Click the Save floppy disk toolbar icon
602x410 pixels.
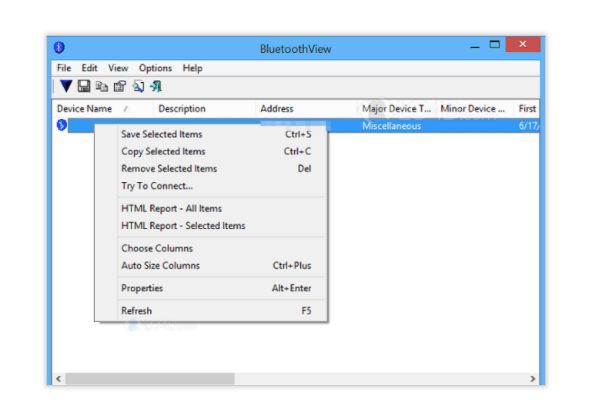(x=84, y=86)
